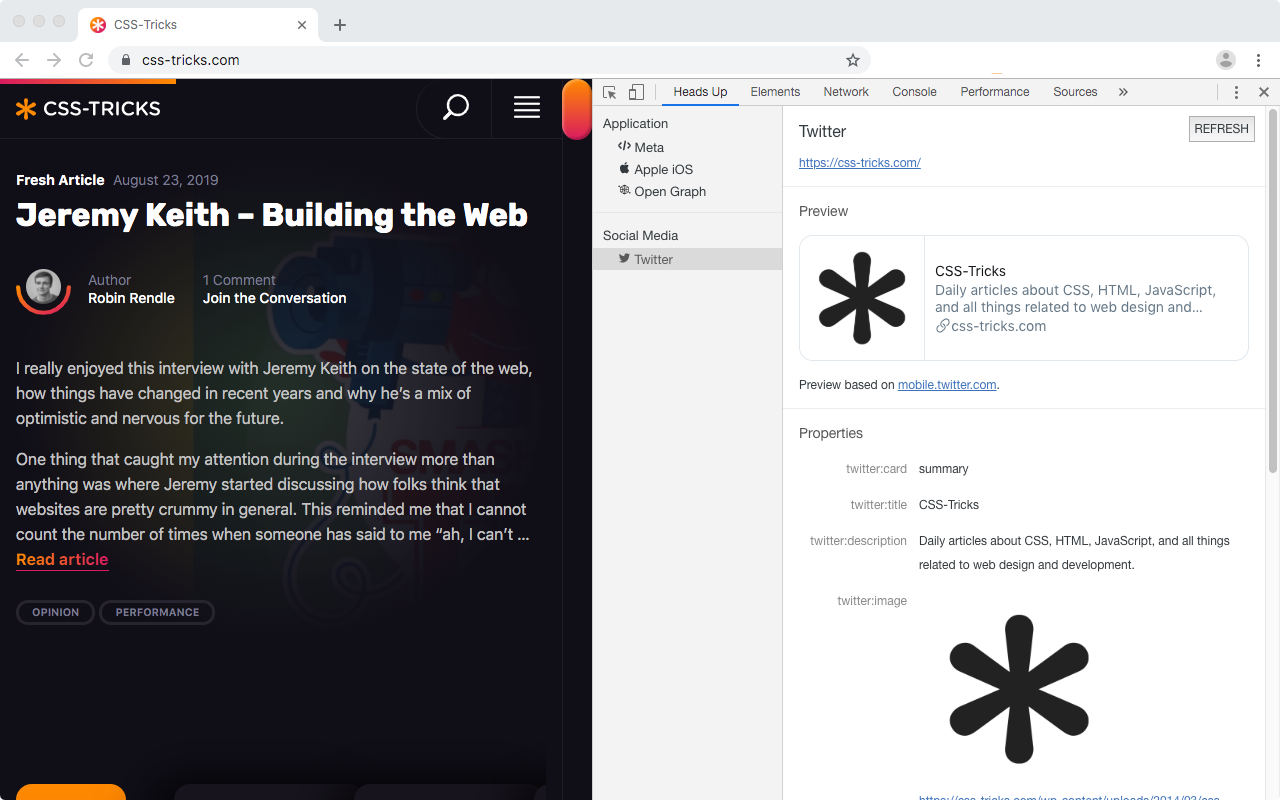Bookmark page using the star icon
The image size is (1280, 800).
click(853, 60)
